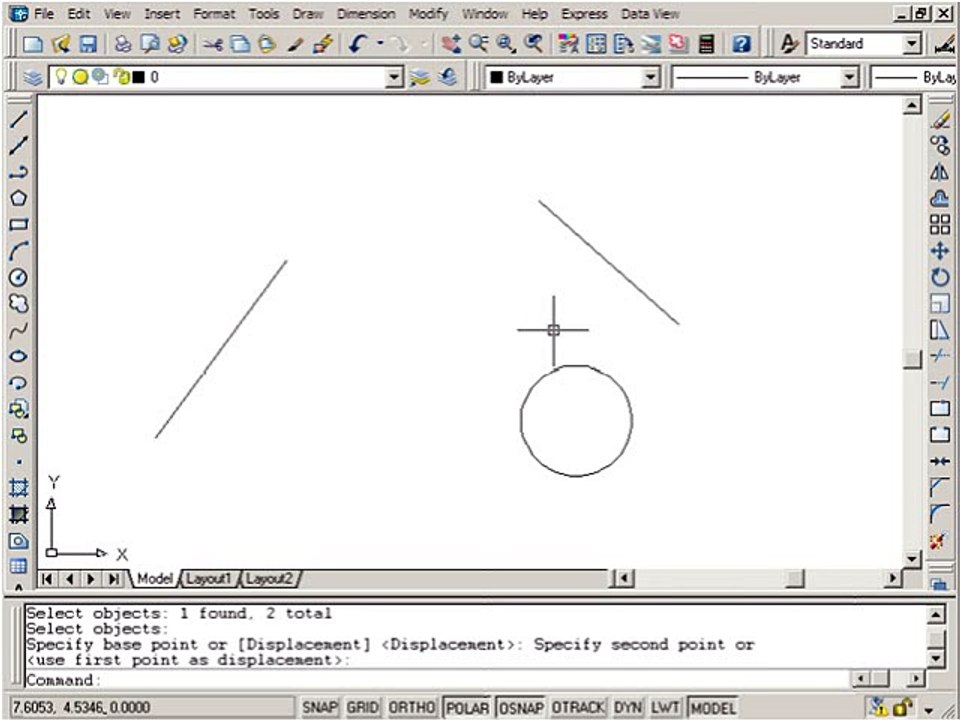960x720 pixels.
Task: Click the Fillet tool
Action: click(940, 514)
